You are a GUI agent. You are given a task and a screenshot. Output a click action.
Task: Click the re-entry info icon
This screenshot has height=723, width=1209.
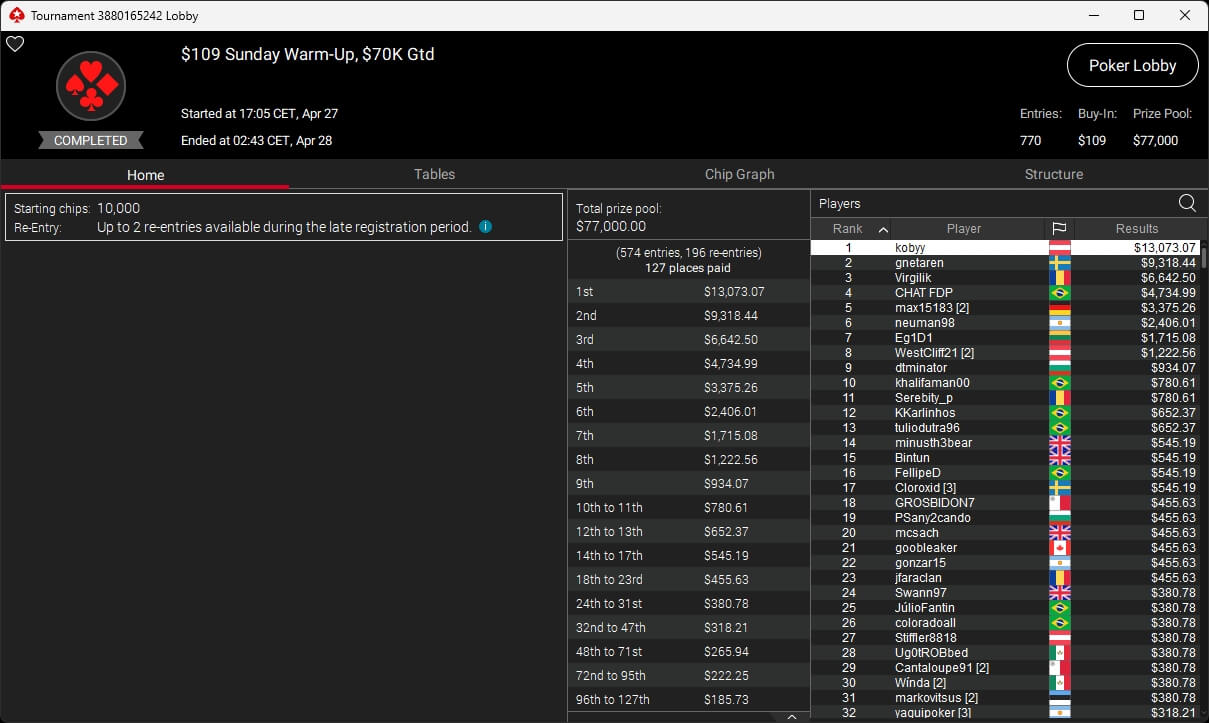pyautogui.click(x=485, y=227)
